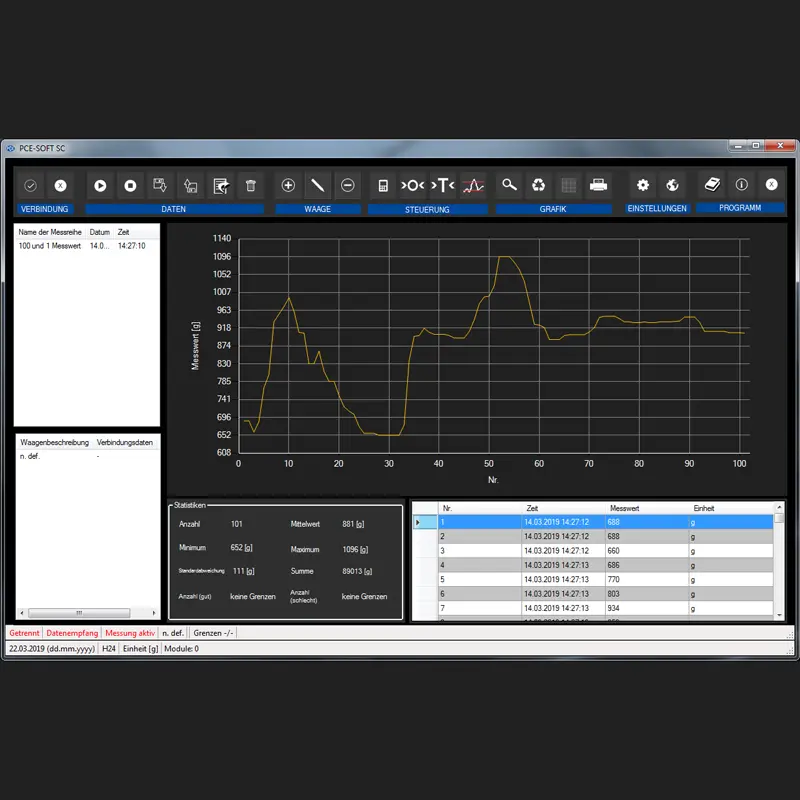Click the Messung aktiv status indicator
Image resolution: width=800 pixels, height=800 pixels.
point(129,632)
